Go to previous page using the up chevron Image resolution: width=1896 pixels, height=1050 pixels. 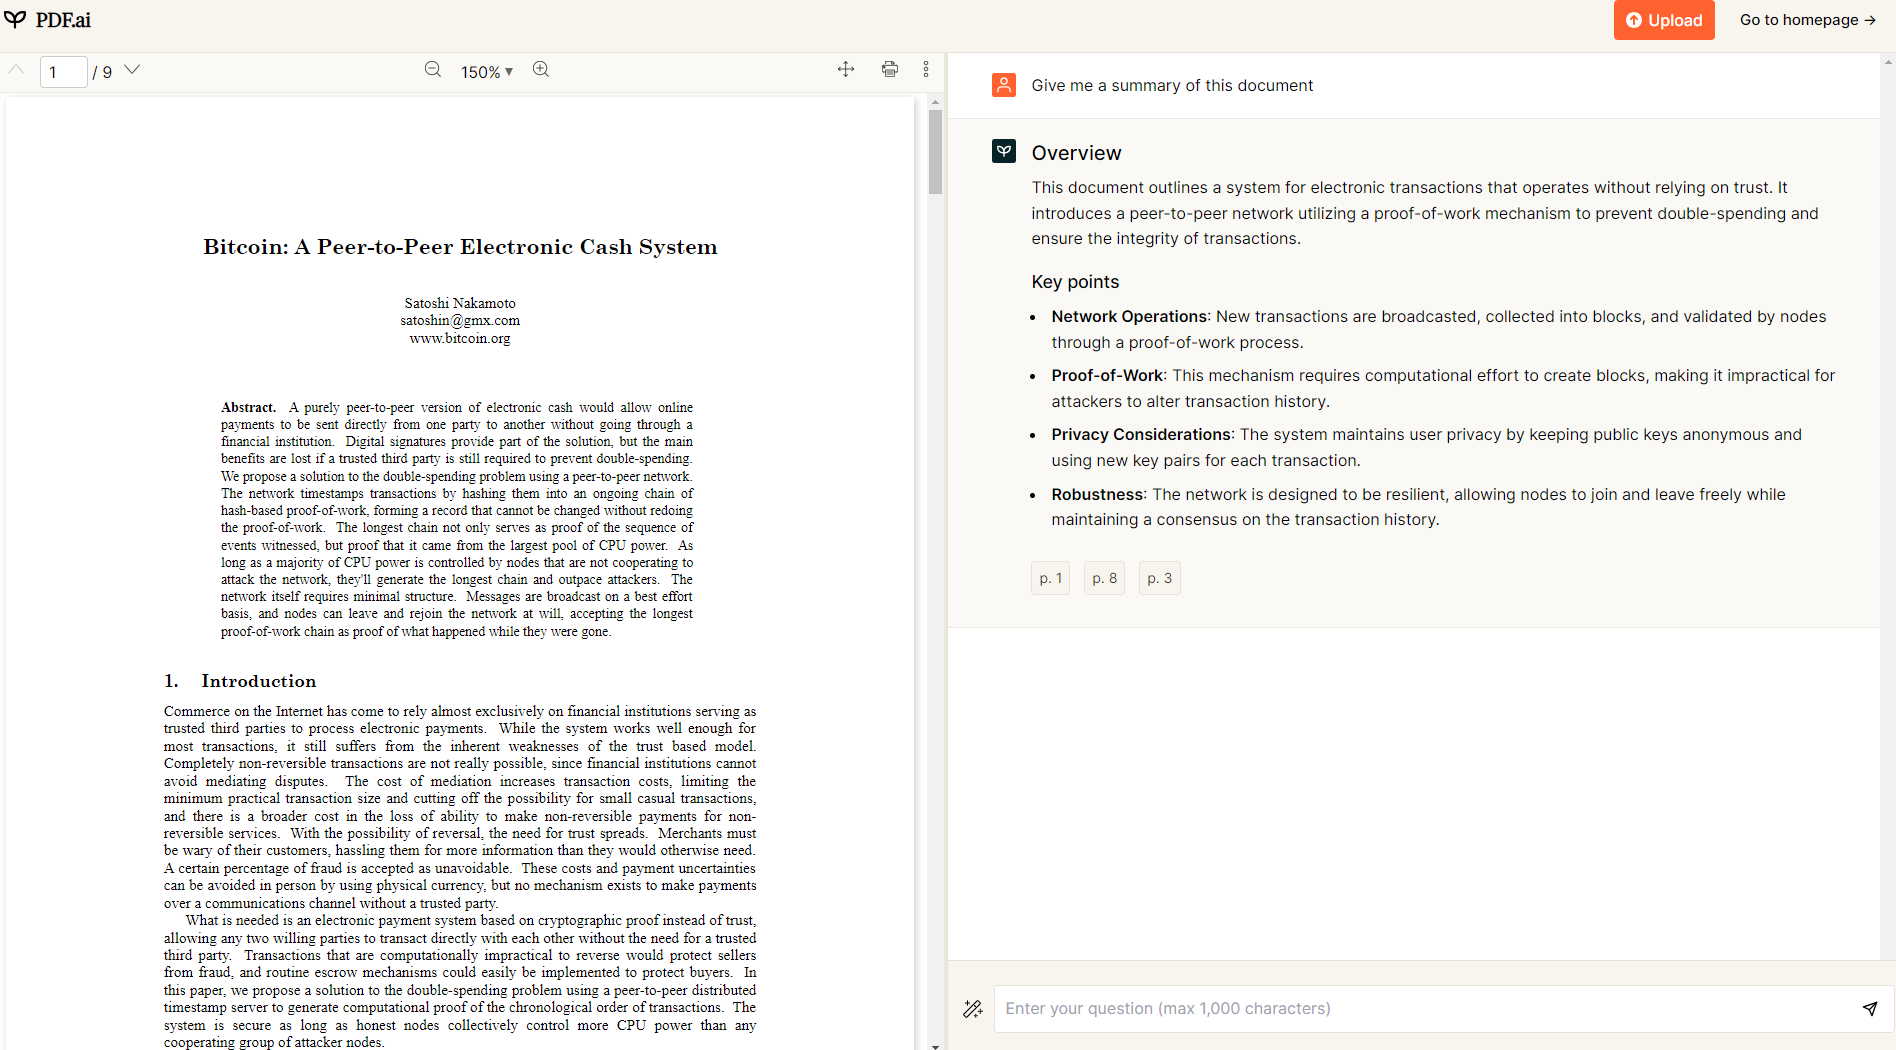click(16, 70)
